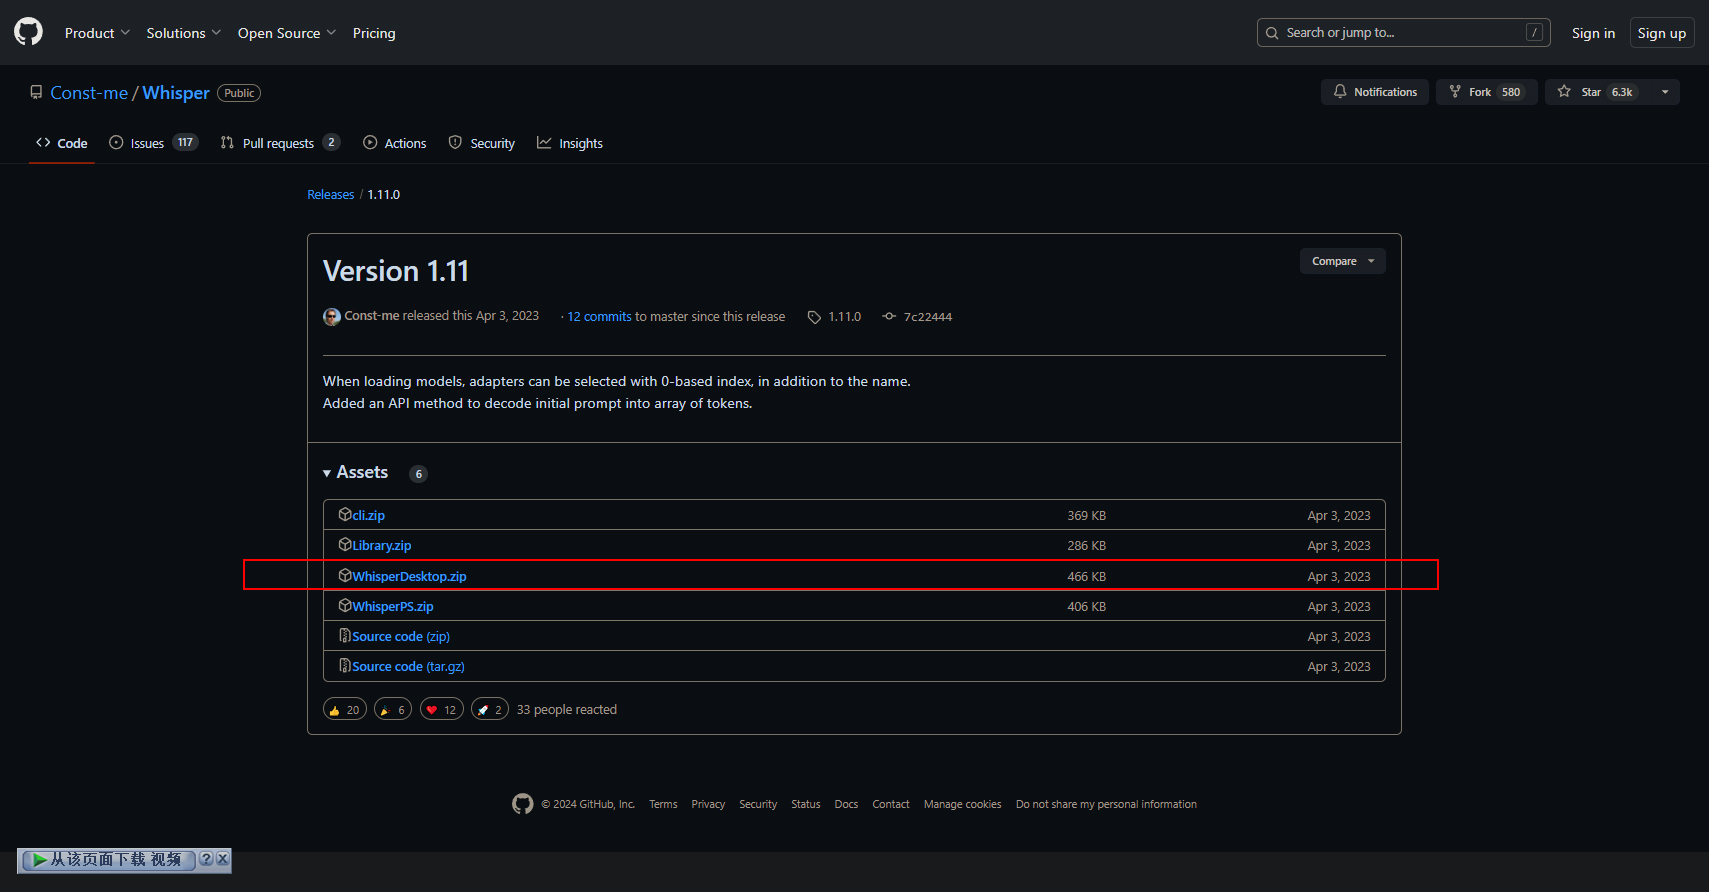Click Do not share my personal information
The height and width of the screenshot is (892, 1709).
(1106, 805)
